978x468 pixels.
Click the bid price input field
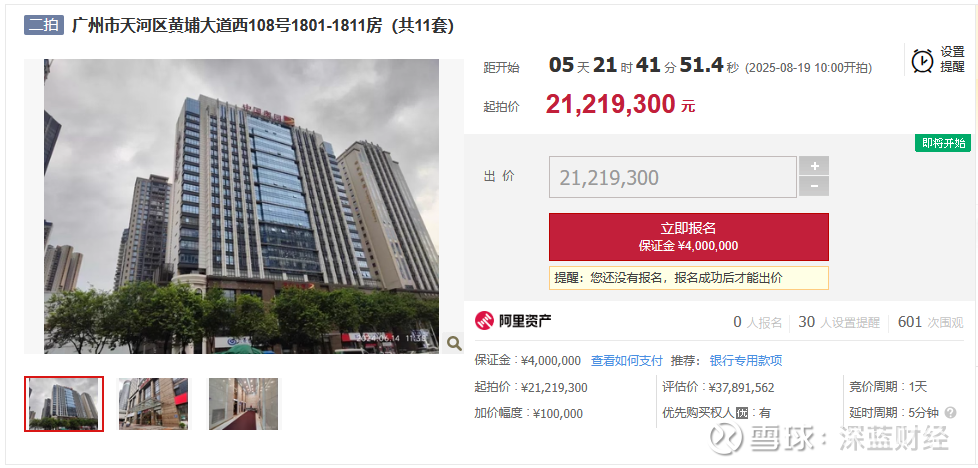(x=673, y=177)
